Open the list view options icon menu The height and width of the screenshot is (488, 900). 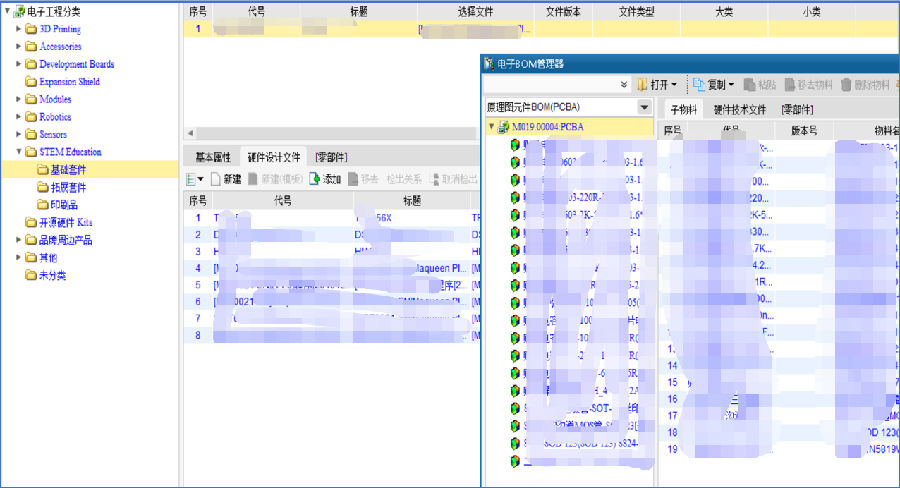tap(194, 179)
